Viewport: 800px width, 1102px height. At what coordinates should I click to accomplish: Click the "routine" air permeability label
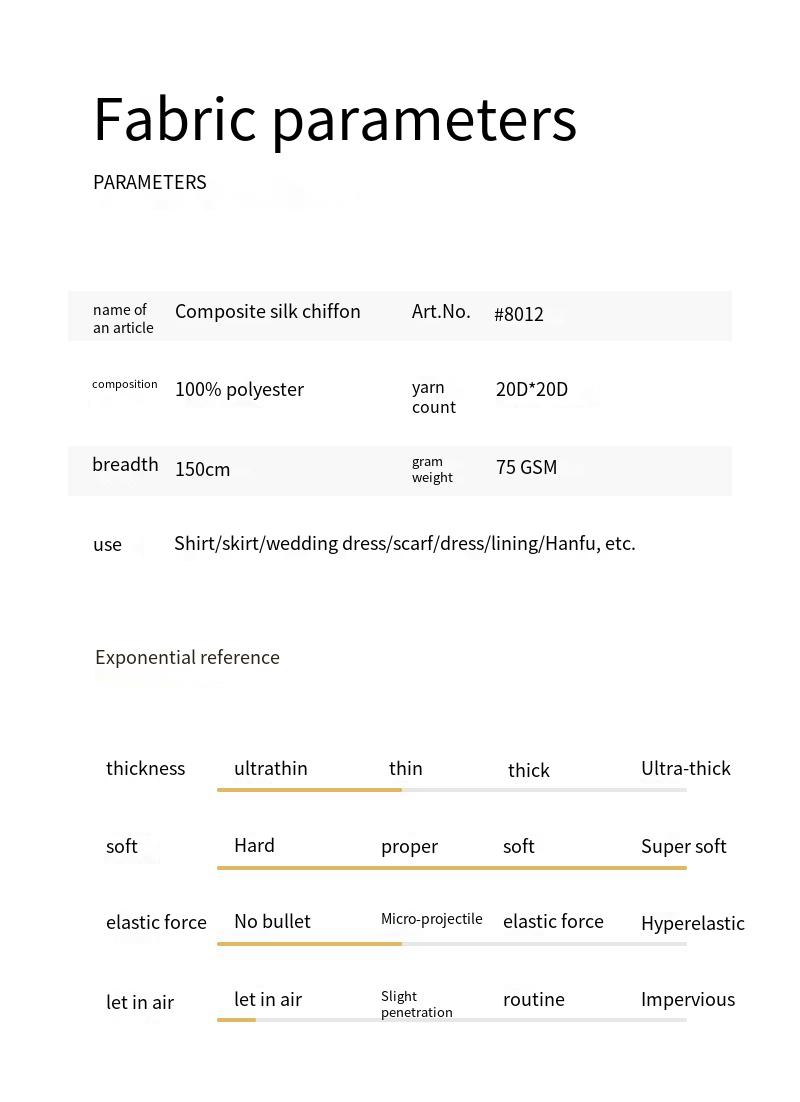(533, 999)
